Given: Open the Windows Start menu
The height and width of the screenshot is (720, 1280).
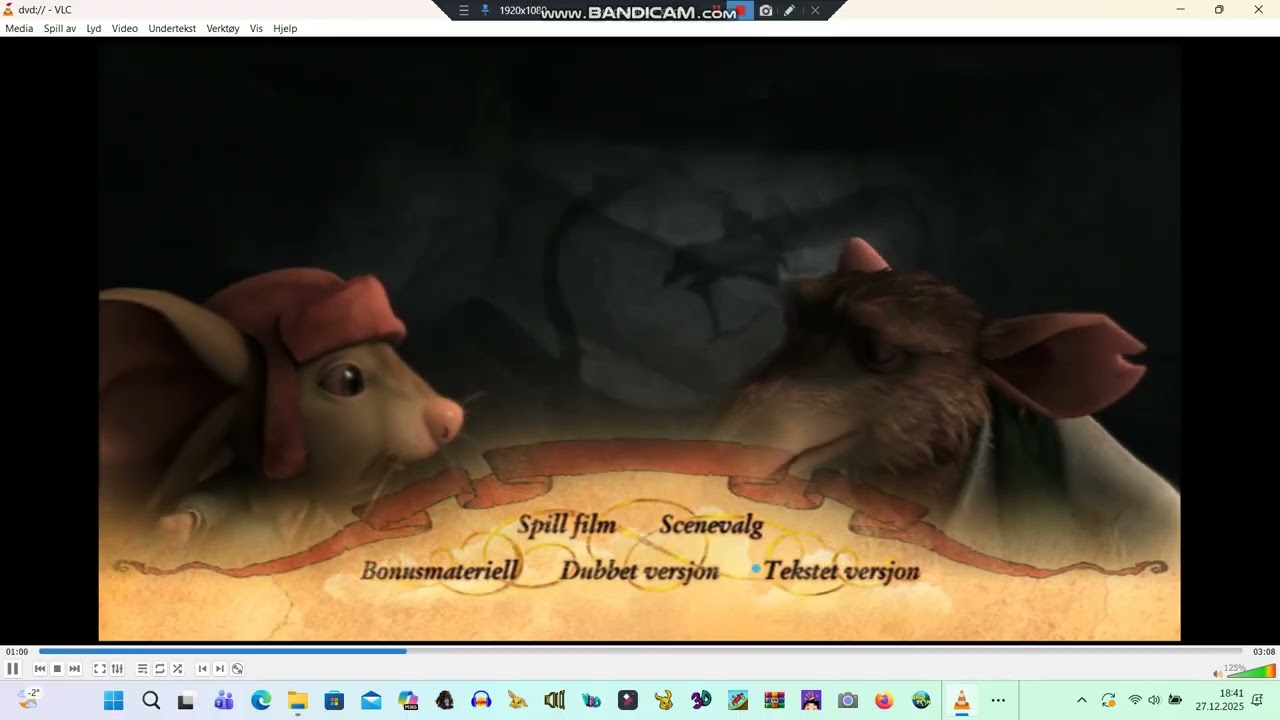Looking at the screenshot, I should click(114, 700).
